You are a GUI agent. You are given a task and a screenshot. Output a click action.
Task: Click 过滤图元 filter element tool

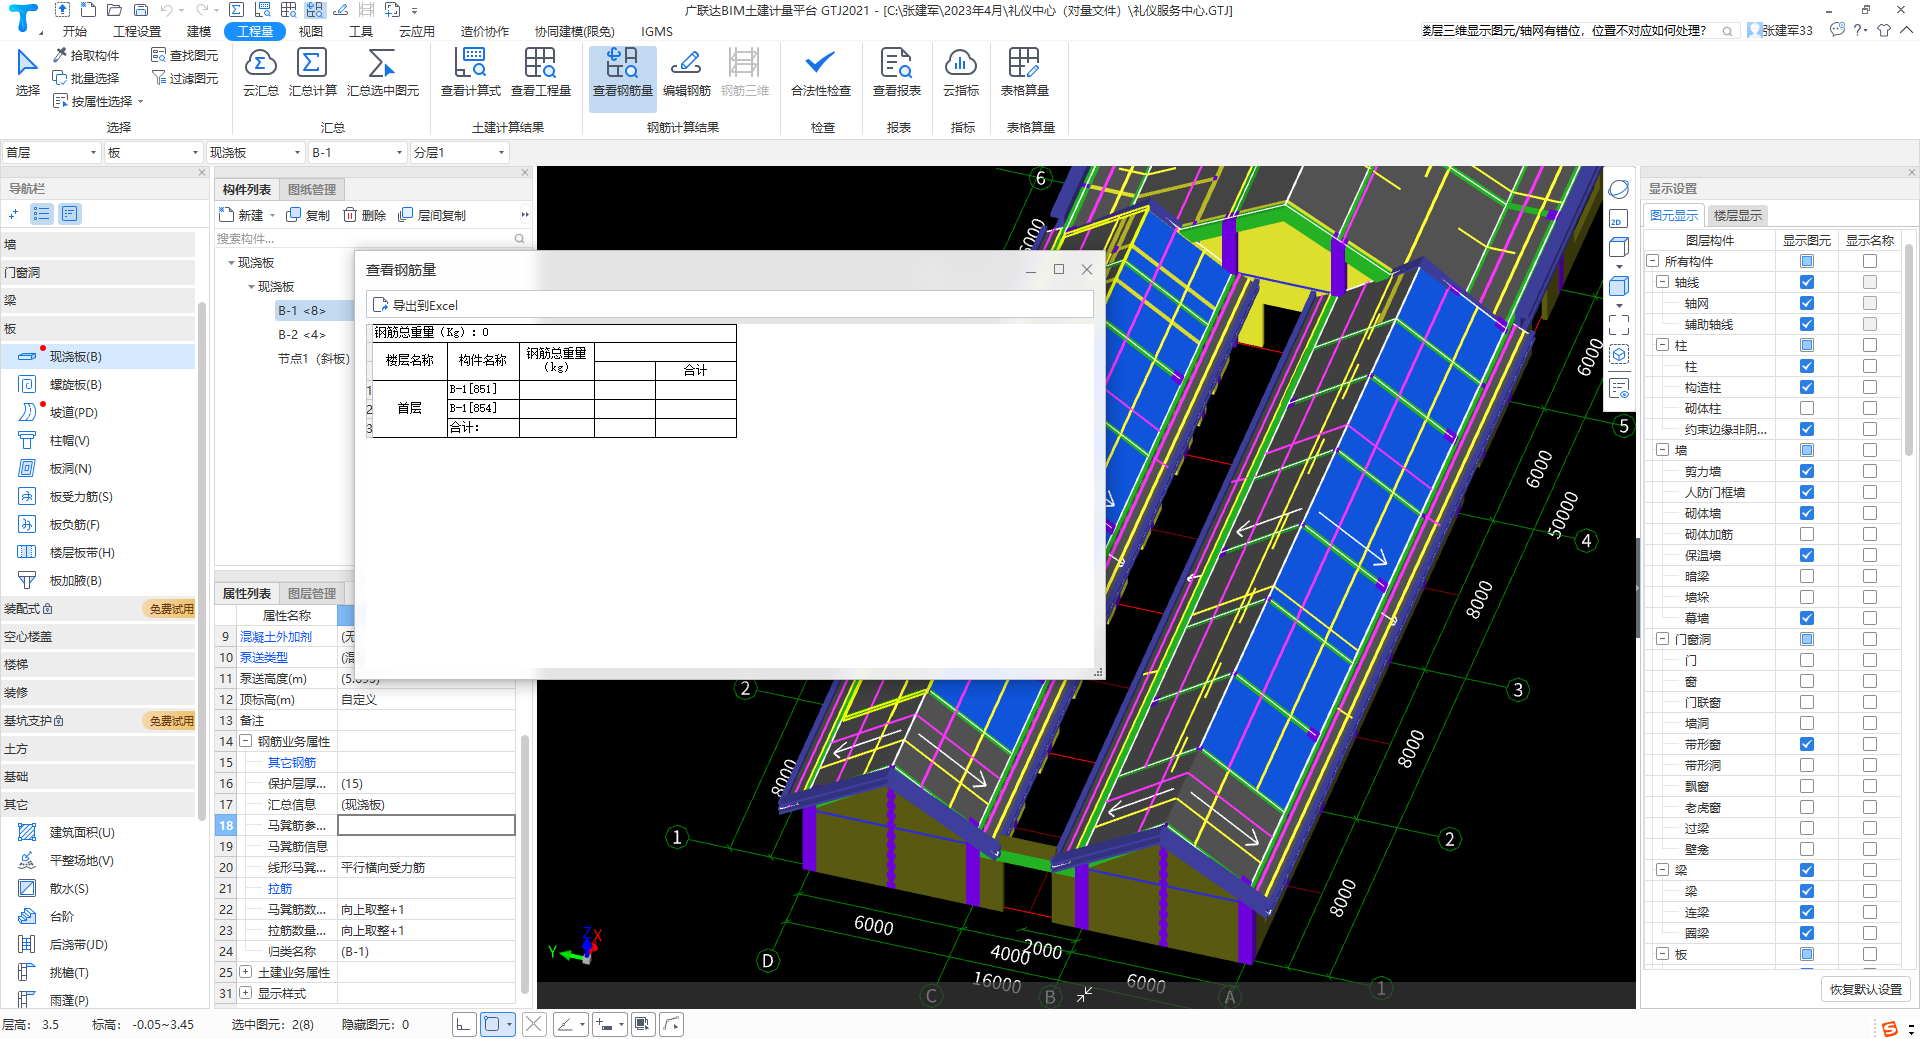[184, 78]
